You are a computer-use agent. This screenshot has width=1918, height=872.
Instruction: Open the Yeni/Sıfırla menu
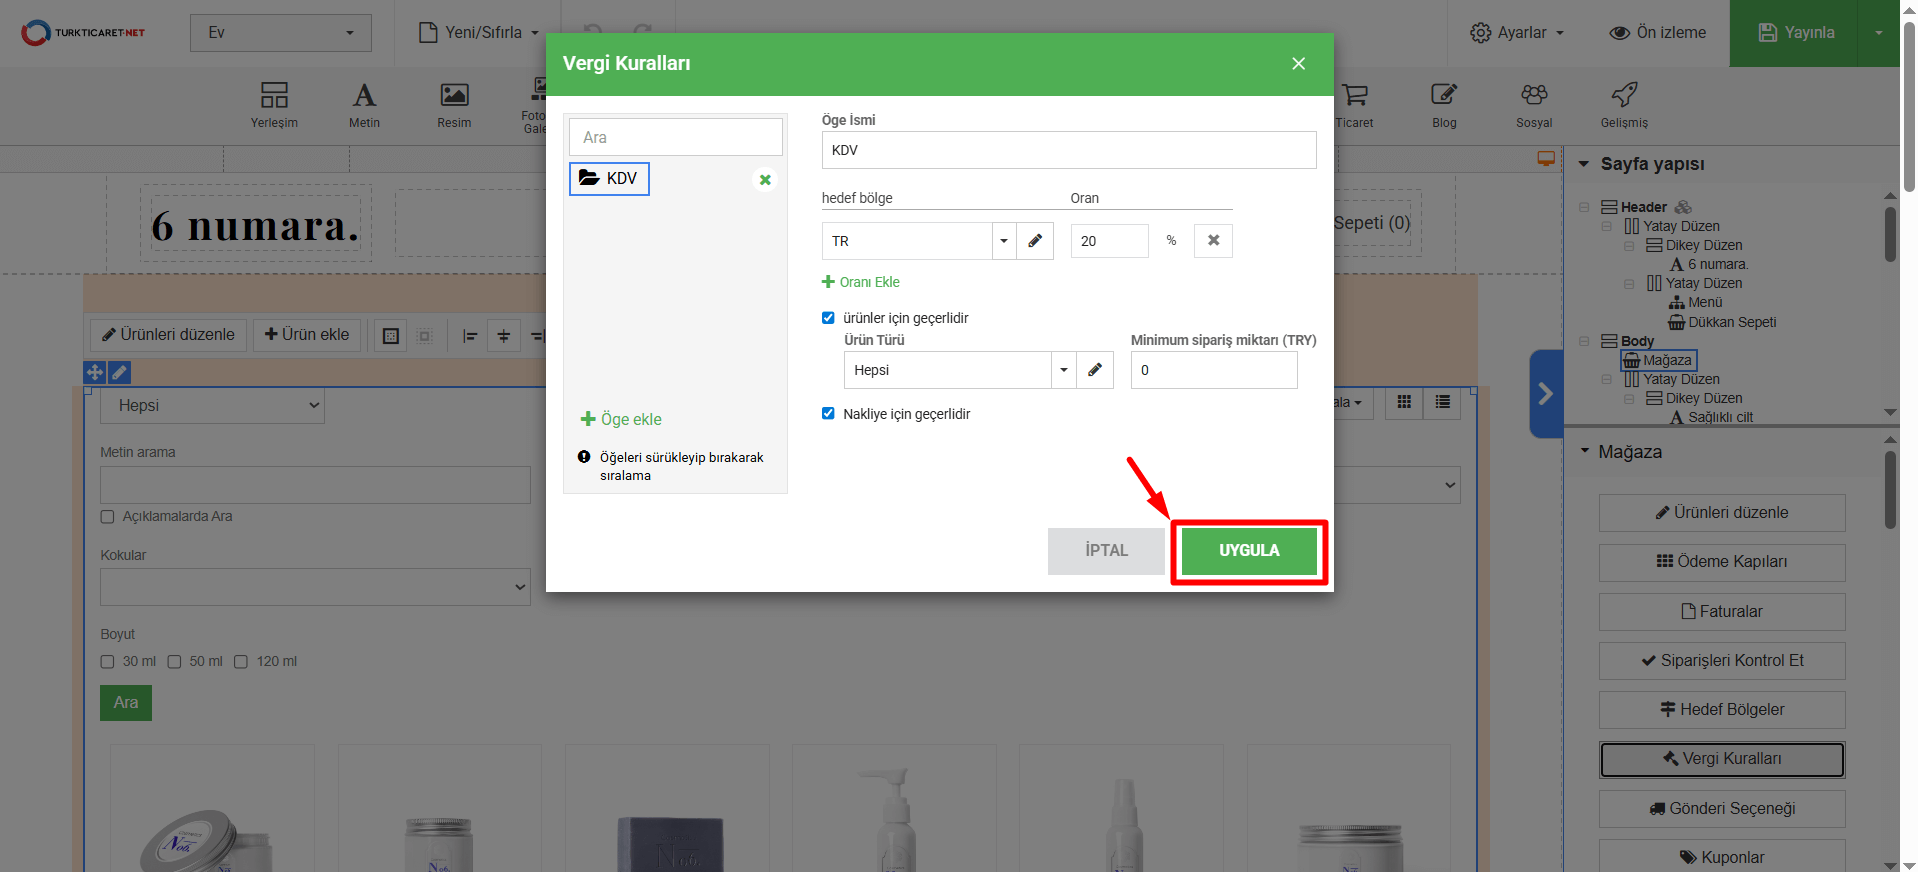click(479, 33)
